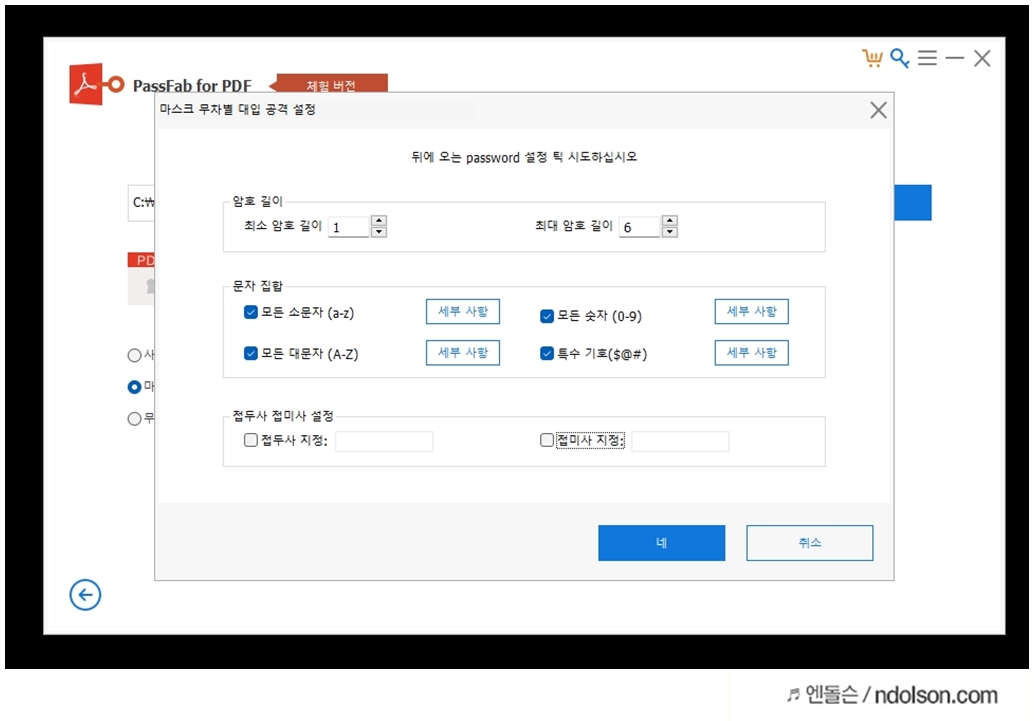Uncheck all digits (0-9) checkbox
1034x721 pixels.
coord(547,316)
